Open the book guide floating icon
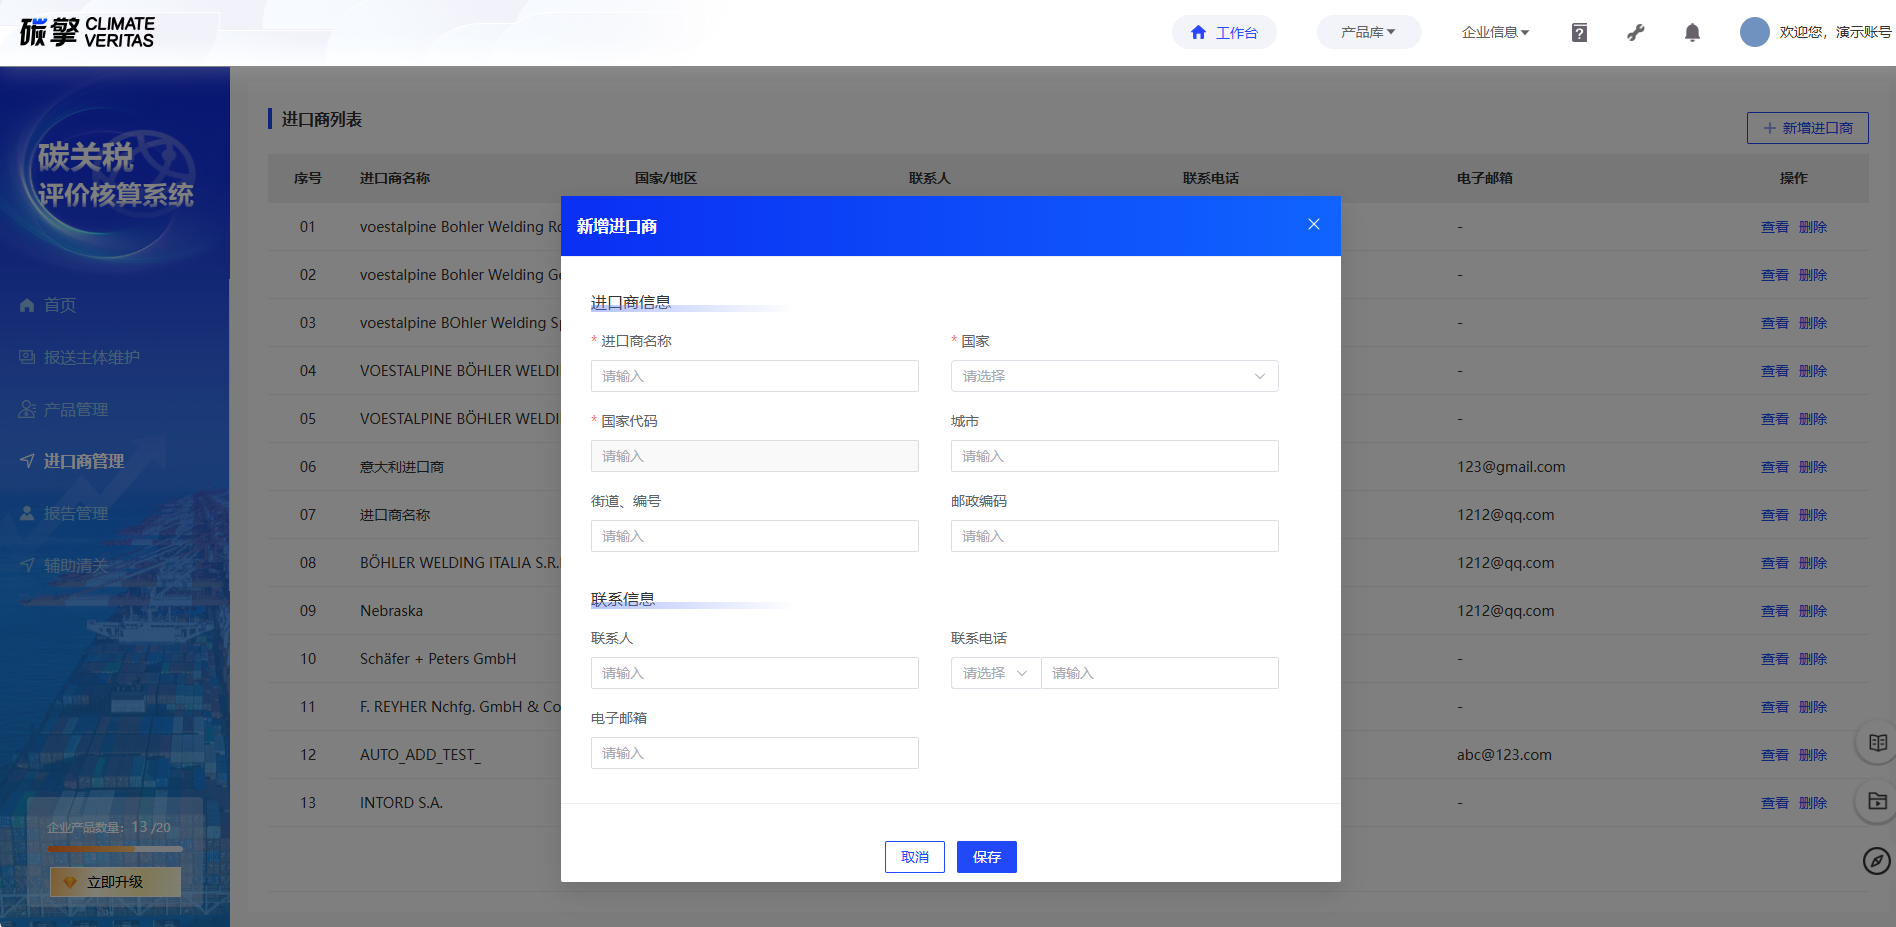 coord(1877,743)
